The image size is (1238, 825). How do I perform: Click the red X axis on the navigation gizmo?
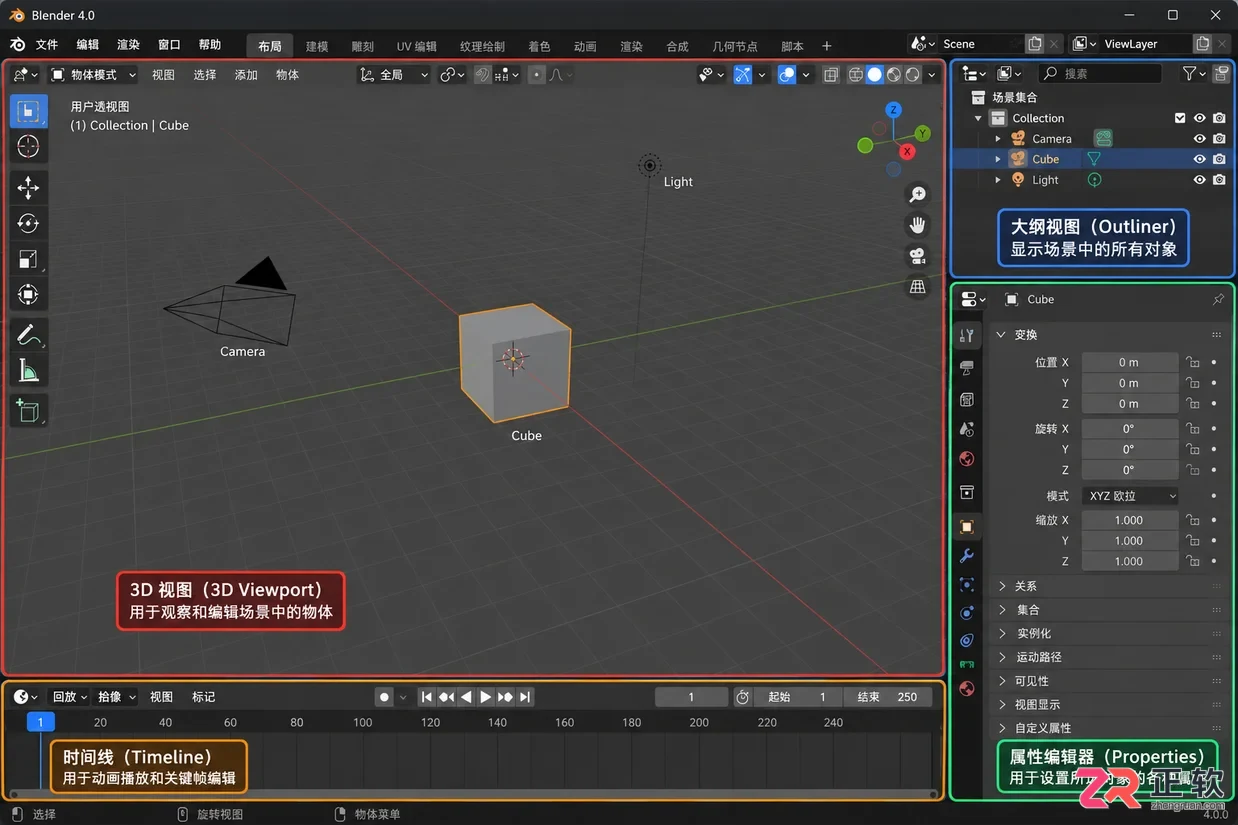coord(907,151)
